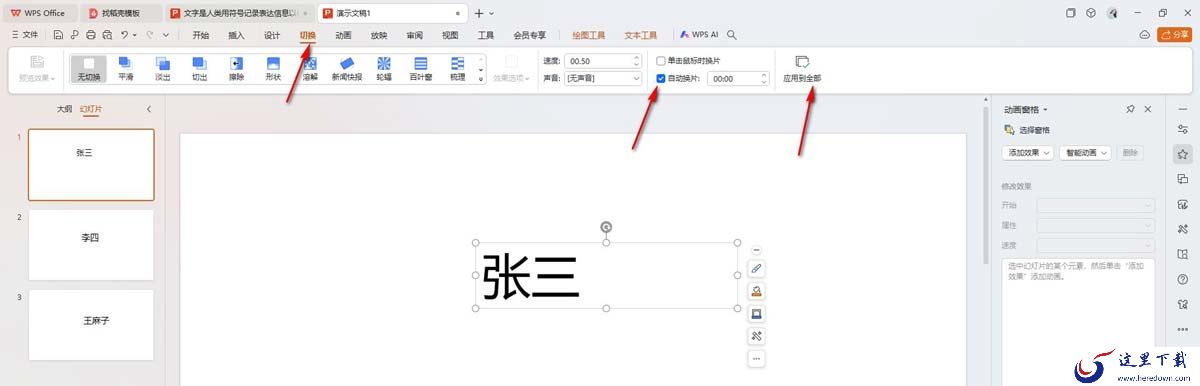The image size is (1200, 386).
Task: Click the pen edit icon beside text box
Action: pyautogui.click(x=756, y=269)
